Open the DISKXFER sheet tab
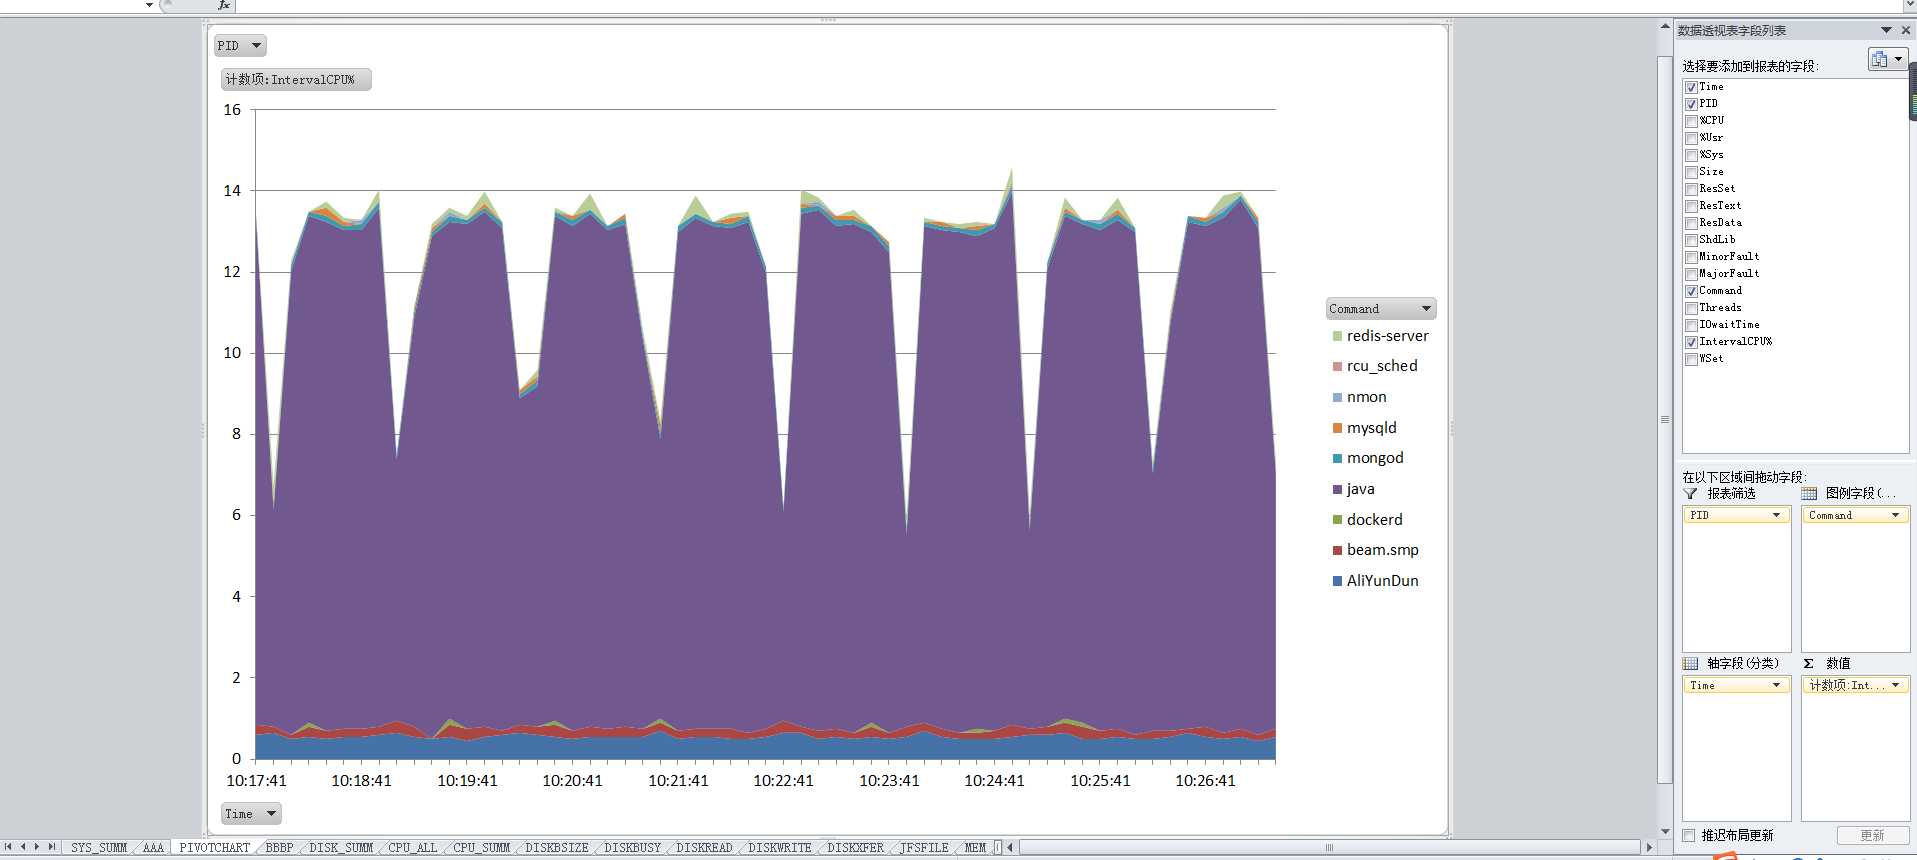Screen dimensions: 1917x860 tap(855, 848)
